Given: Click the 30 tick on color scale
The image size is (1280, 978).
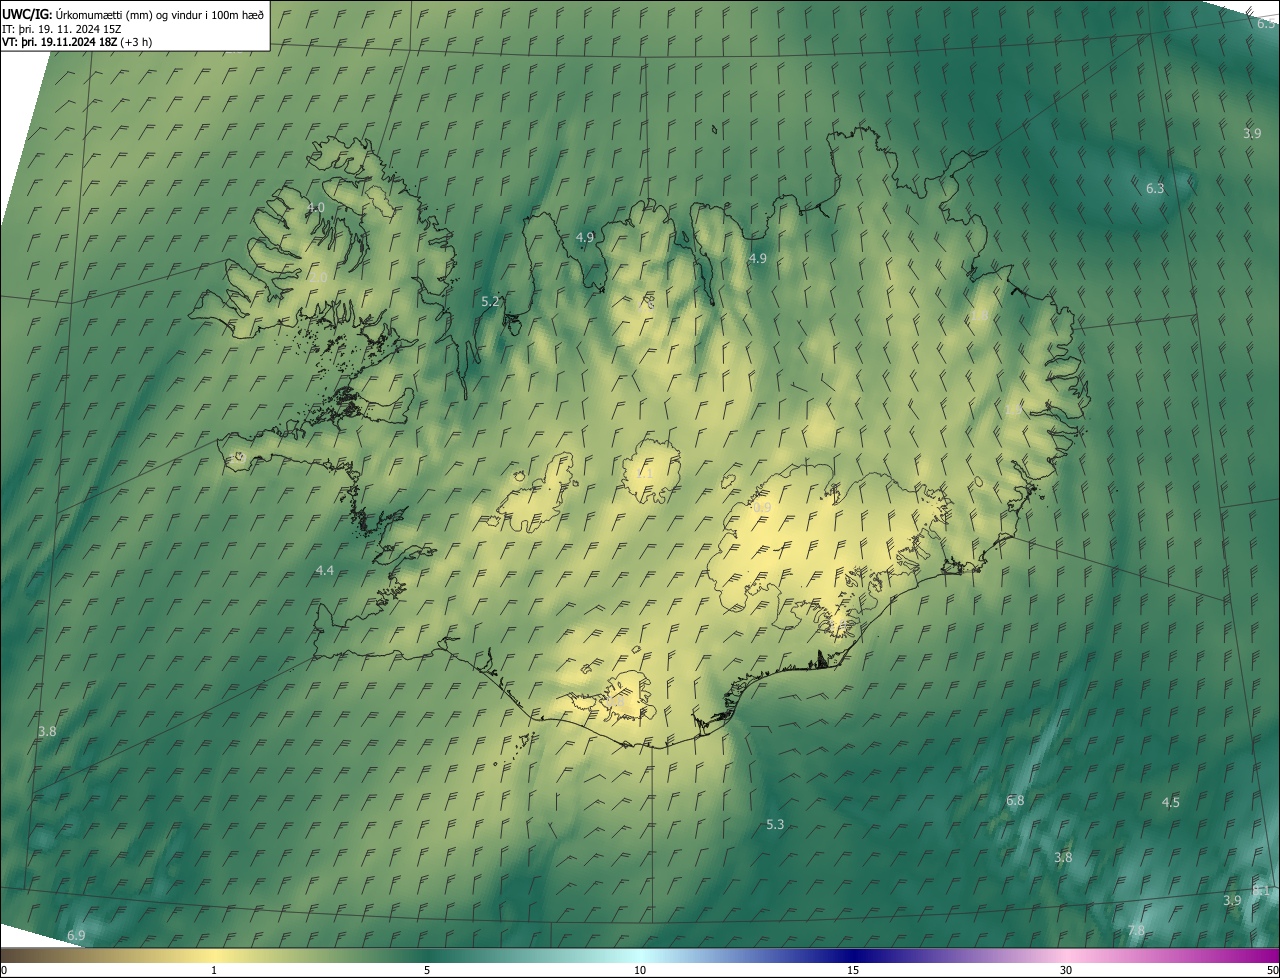Looking at the screenshot, I should (x=1066, y=971).
